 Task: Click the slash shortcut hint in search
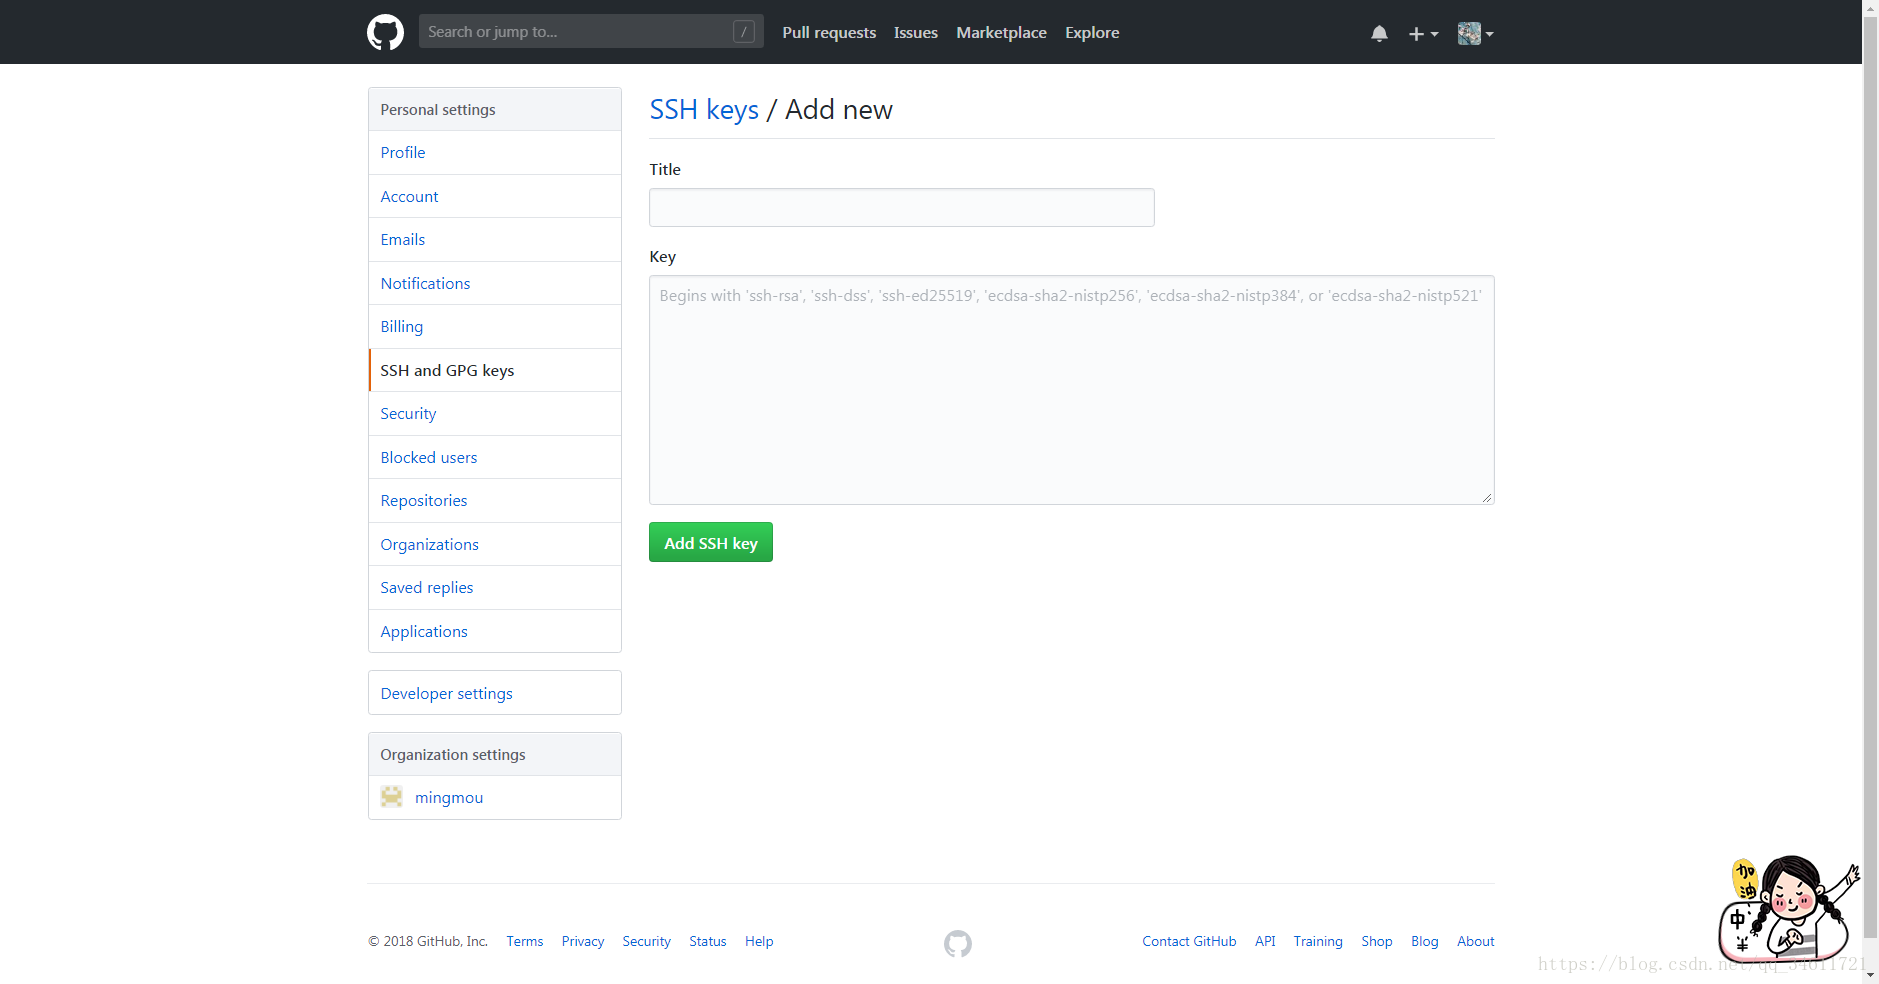coord(744,32)
